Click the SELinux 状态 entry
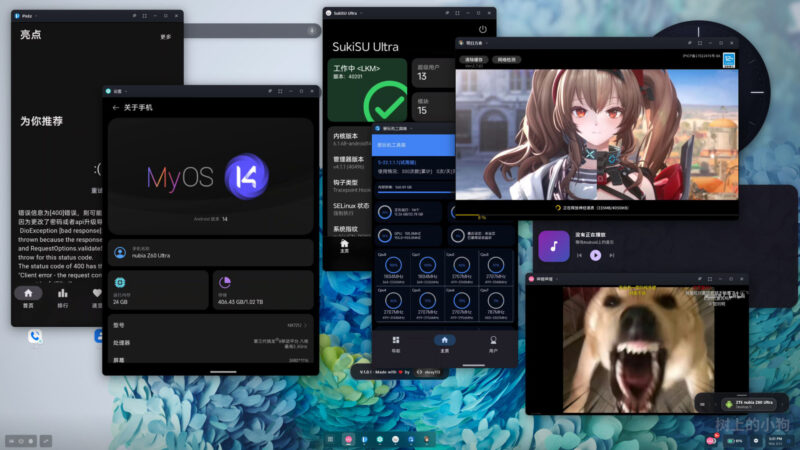This screenshot has width=800, height=450. point(352,209)
